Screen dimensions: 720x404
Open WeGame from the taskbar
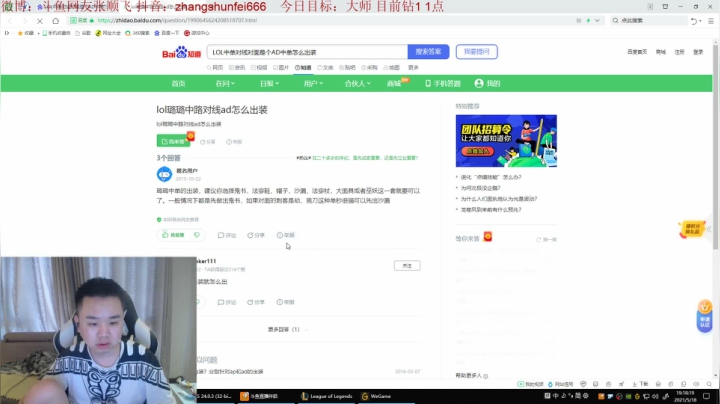377,396
